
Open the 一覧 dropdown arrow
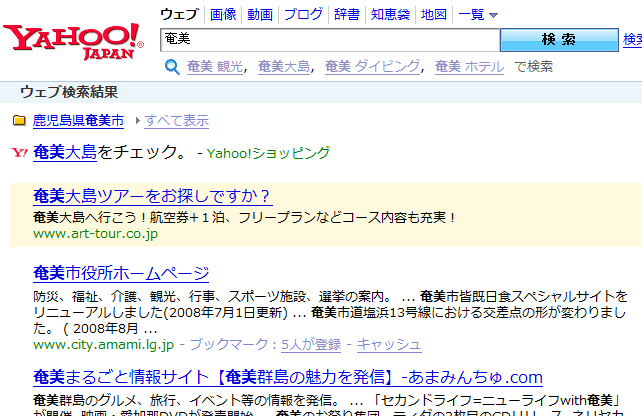493,16
